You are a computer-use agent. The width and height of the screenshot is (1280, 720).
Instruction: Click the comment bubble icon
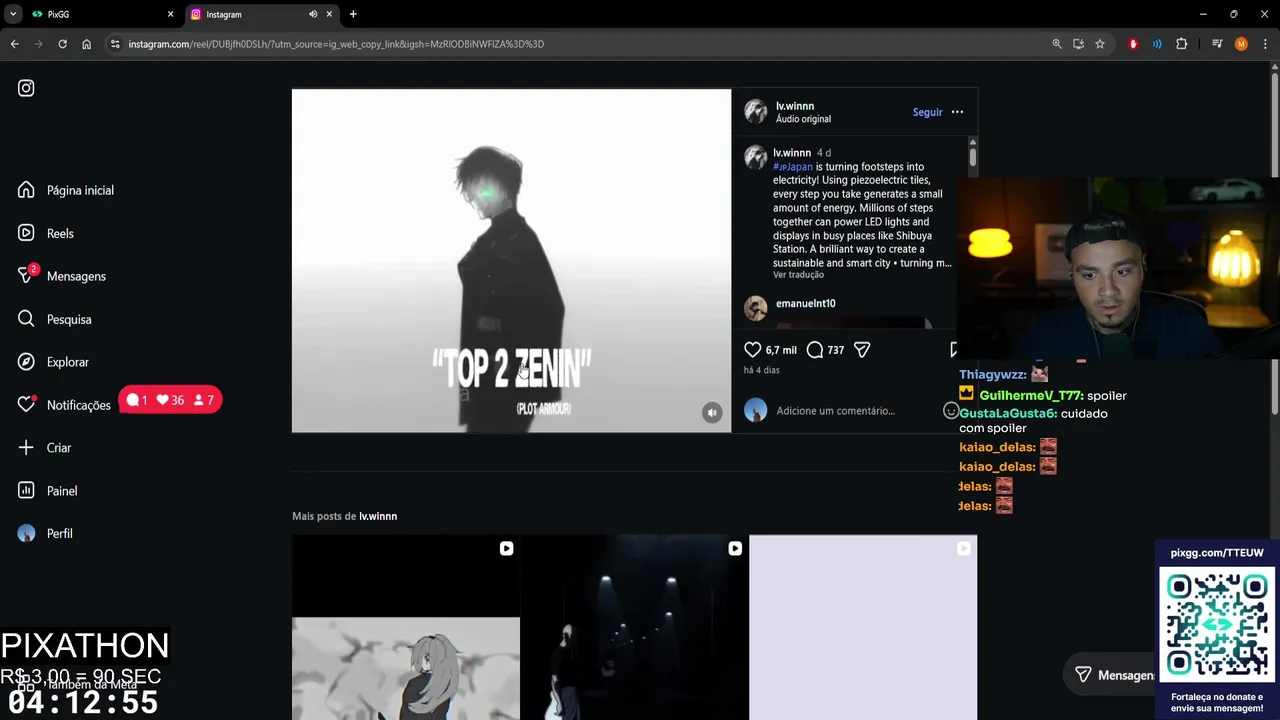(x=815, y=350)
